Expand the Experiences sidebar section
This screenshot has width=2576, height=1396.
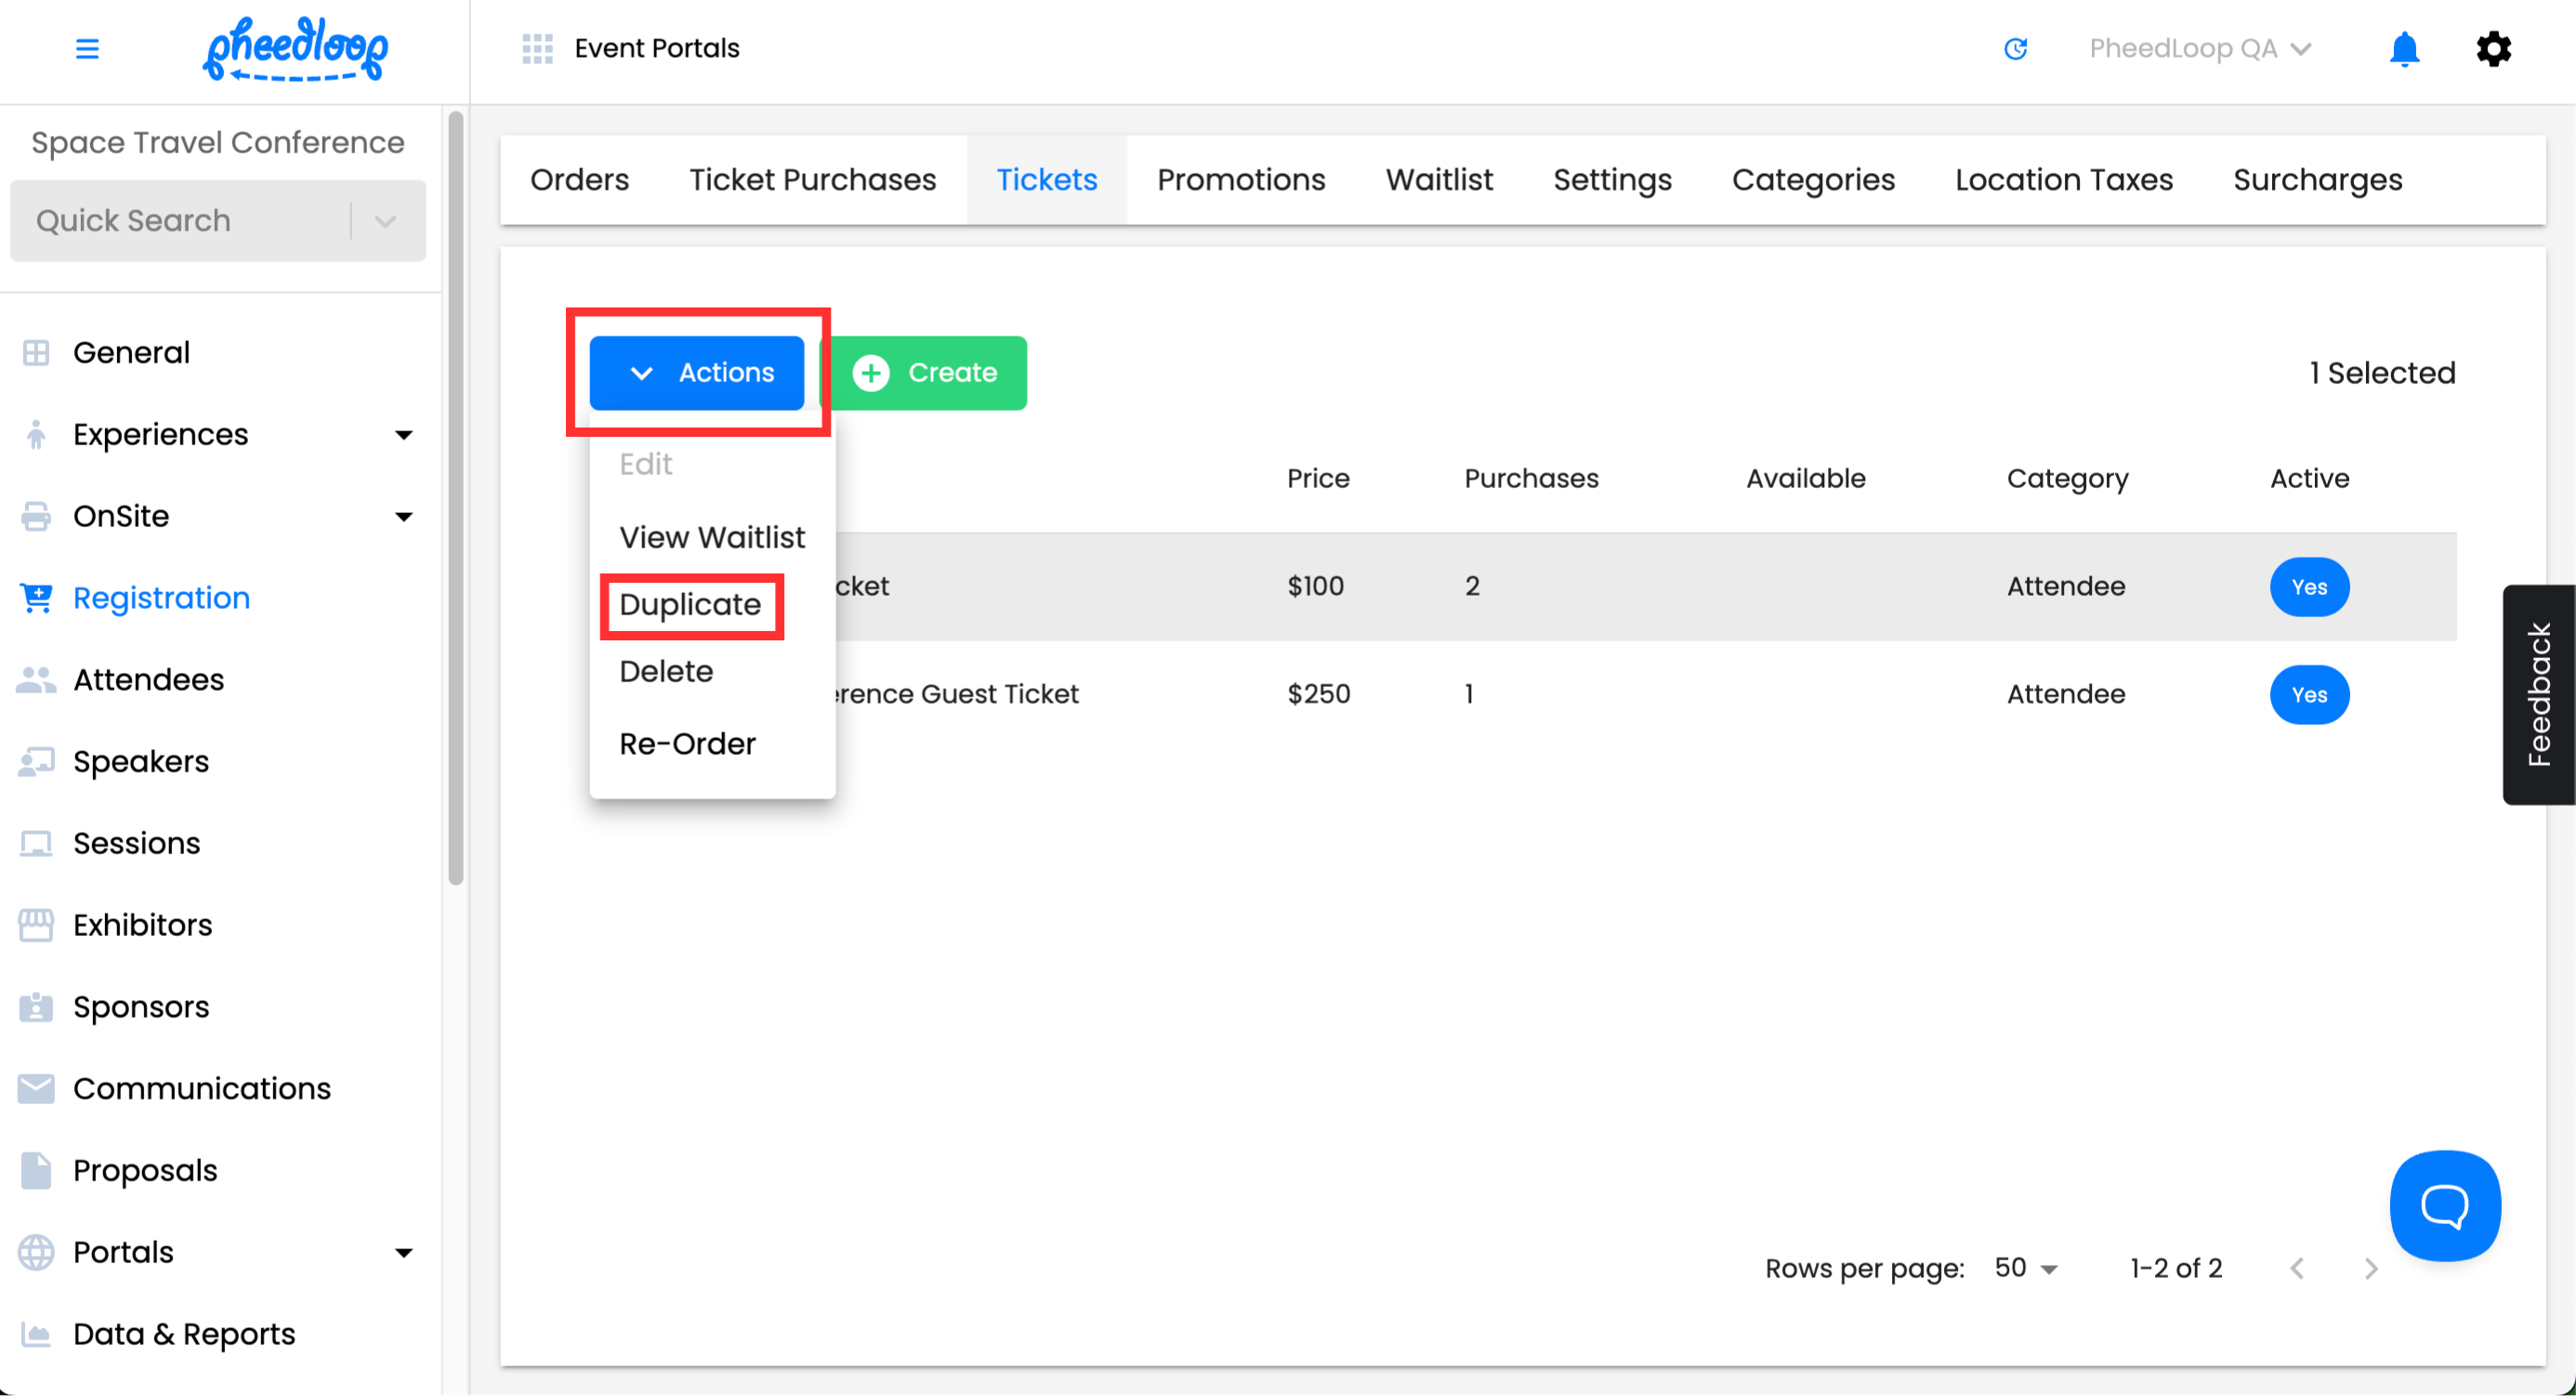[x=403, y=435]
